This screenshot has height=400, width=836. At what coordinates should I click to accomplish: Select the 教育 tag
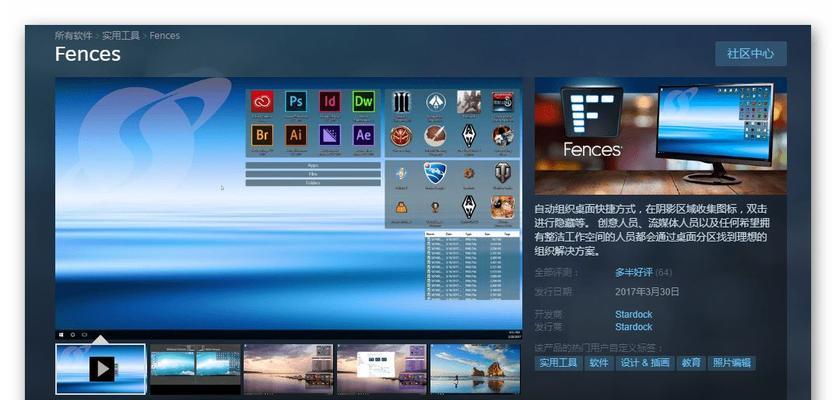pyautogui.click(x=691, y=363)
